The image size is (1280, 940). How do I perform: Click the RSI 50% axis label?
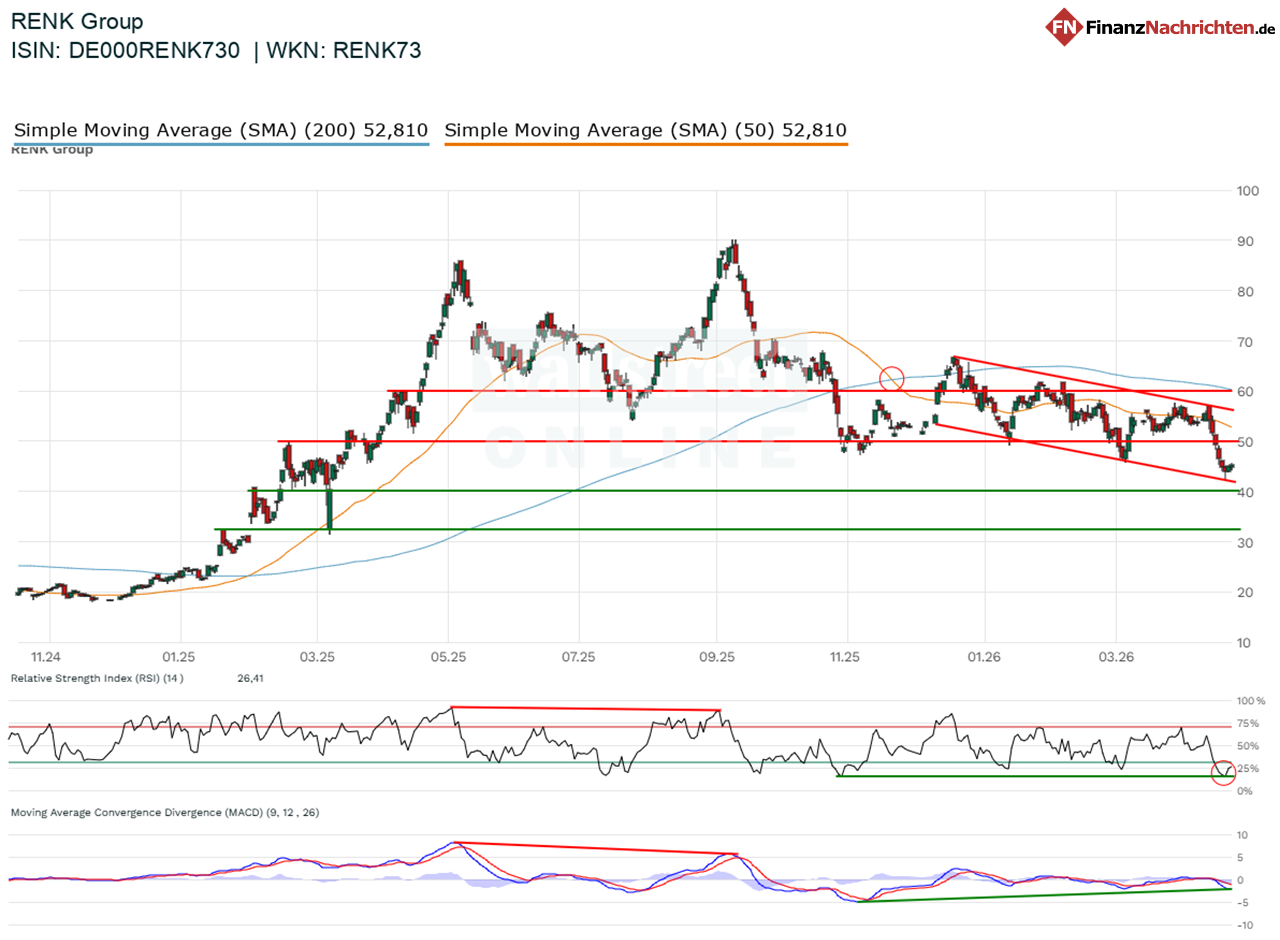pyautogui.click(x=1249, y=746)
